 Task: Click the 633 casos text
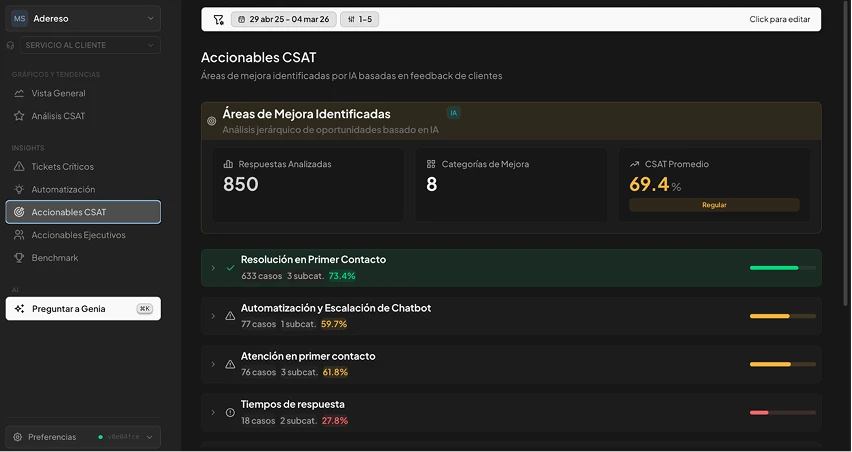coord(261,276)
